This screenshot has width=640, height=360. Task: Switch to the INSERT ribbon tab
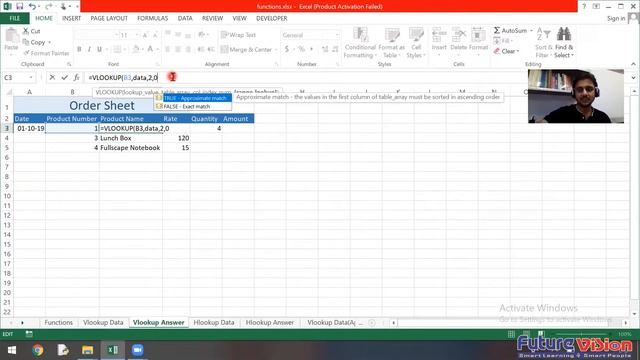point(71,18)
